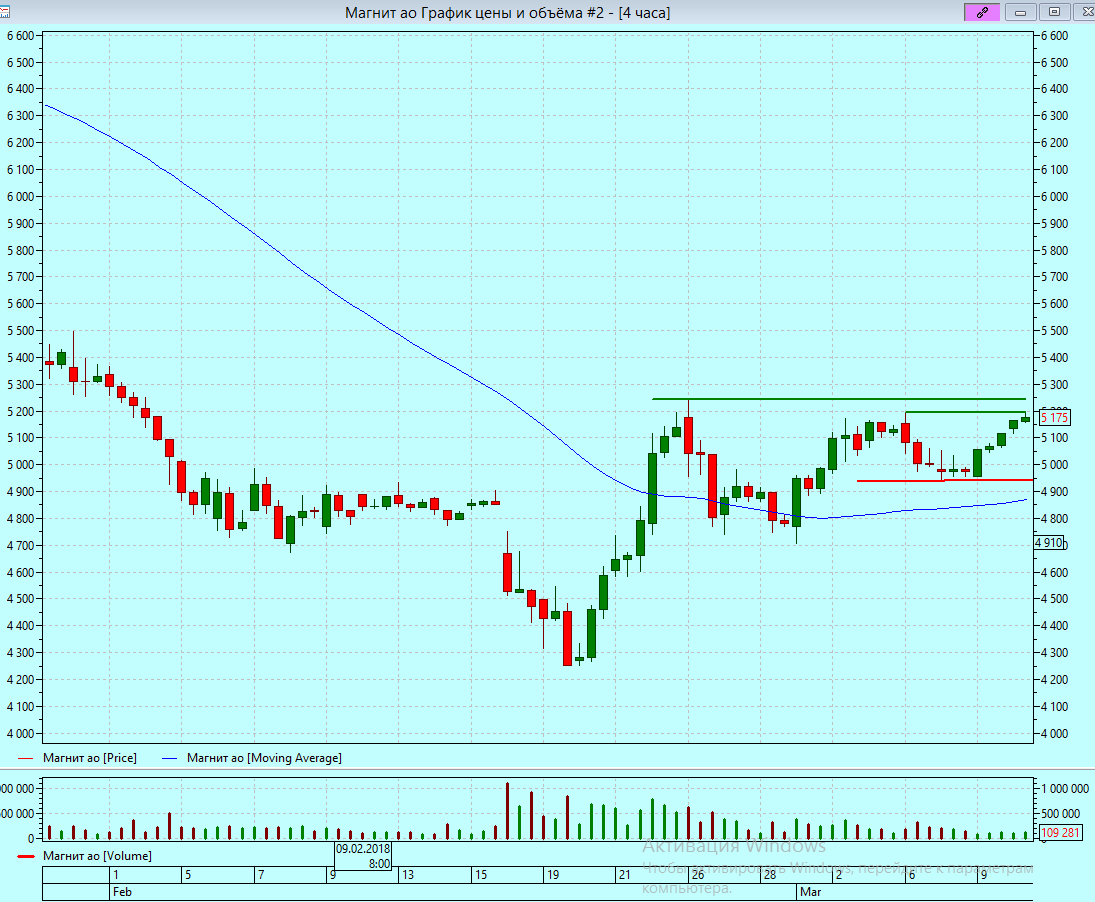Image resolution: width=1095 pixels, height=902 pixels.
Task: Click the 'Mar' month label on time axis
Action: click(x=810, y=892)
